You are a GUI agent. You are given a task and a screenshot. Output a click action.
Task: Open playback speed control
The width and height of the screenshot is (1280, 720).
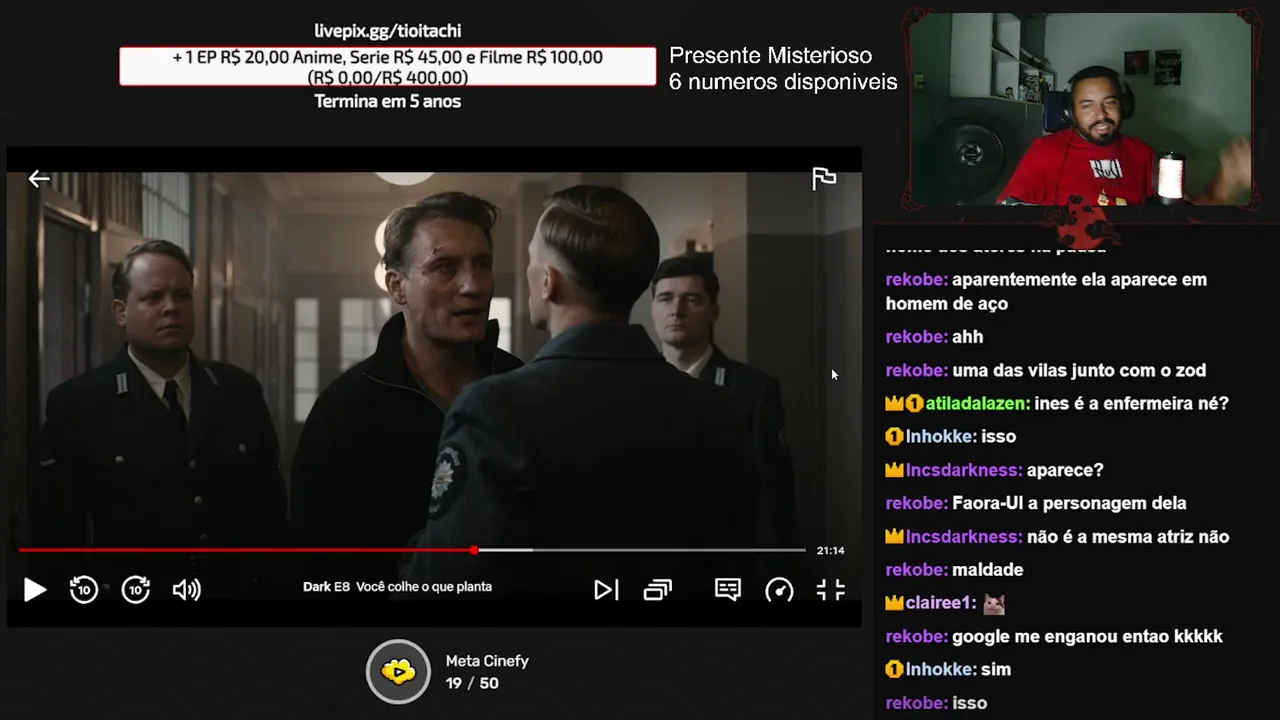pyautogui.click(x=779, y=590)
